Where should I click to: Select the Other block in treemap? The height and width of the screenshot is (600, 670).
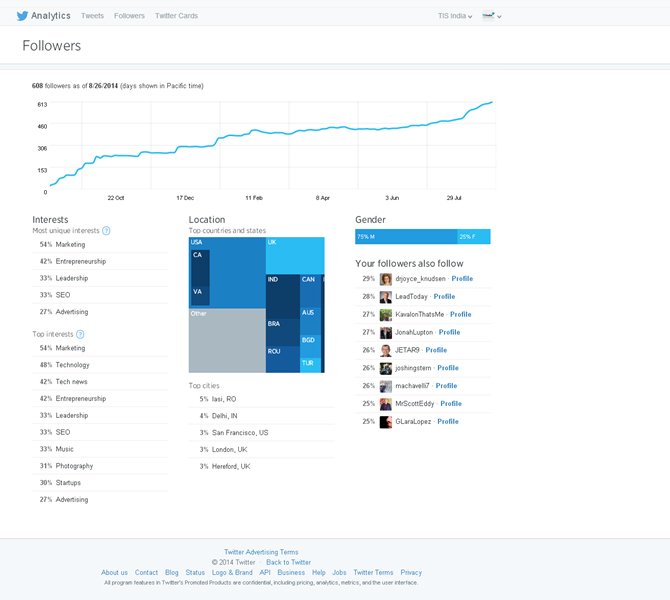point(227,341)
